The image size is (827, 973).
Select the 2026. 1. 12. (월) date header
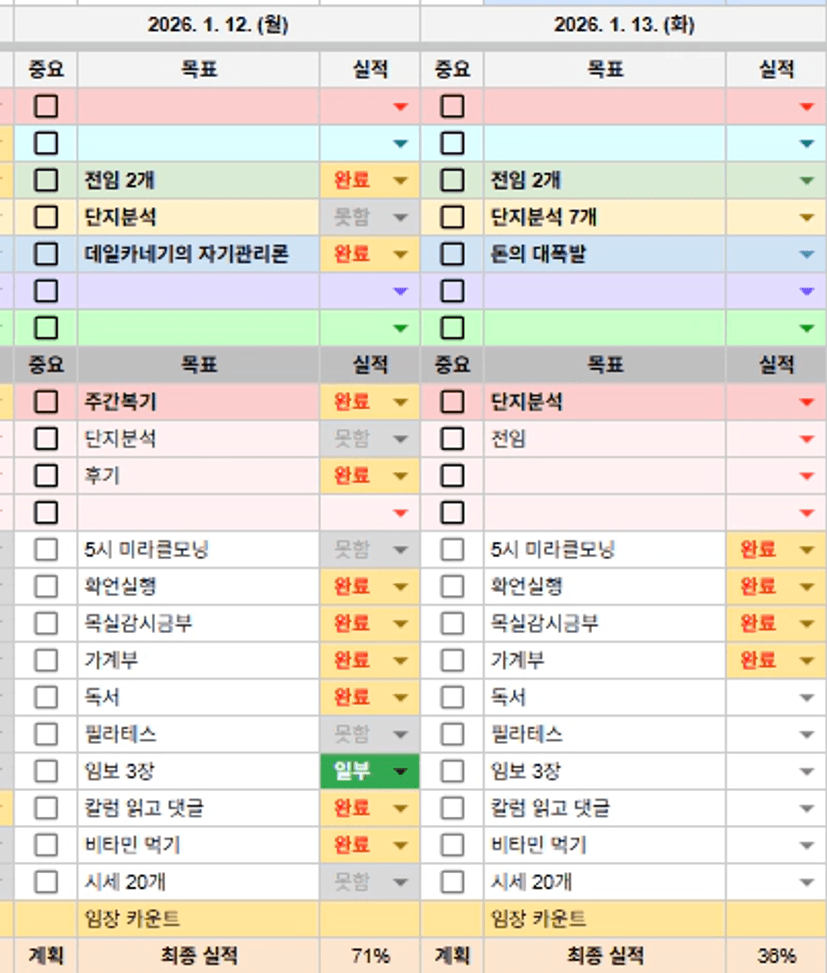pos(217,26)
